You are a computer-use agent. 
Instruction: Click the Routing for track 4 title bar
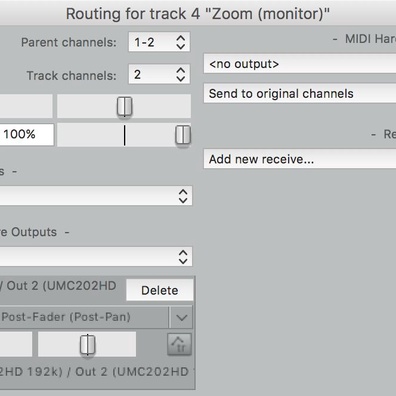point(198,13)
